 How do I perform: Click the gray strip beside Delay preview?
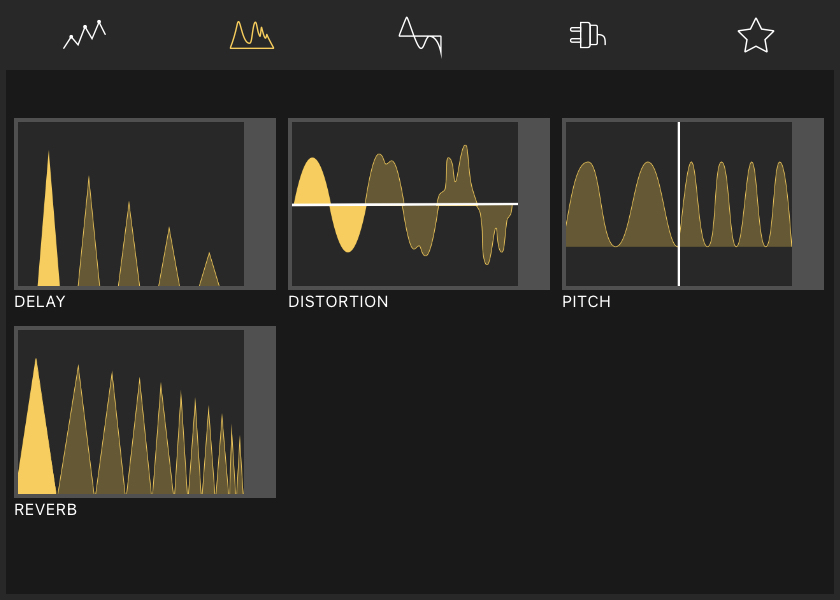point(259,204)
